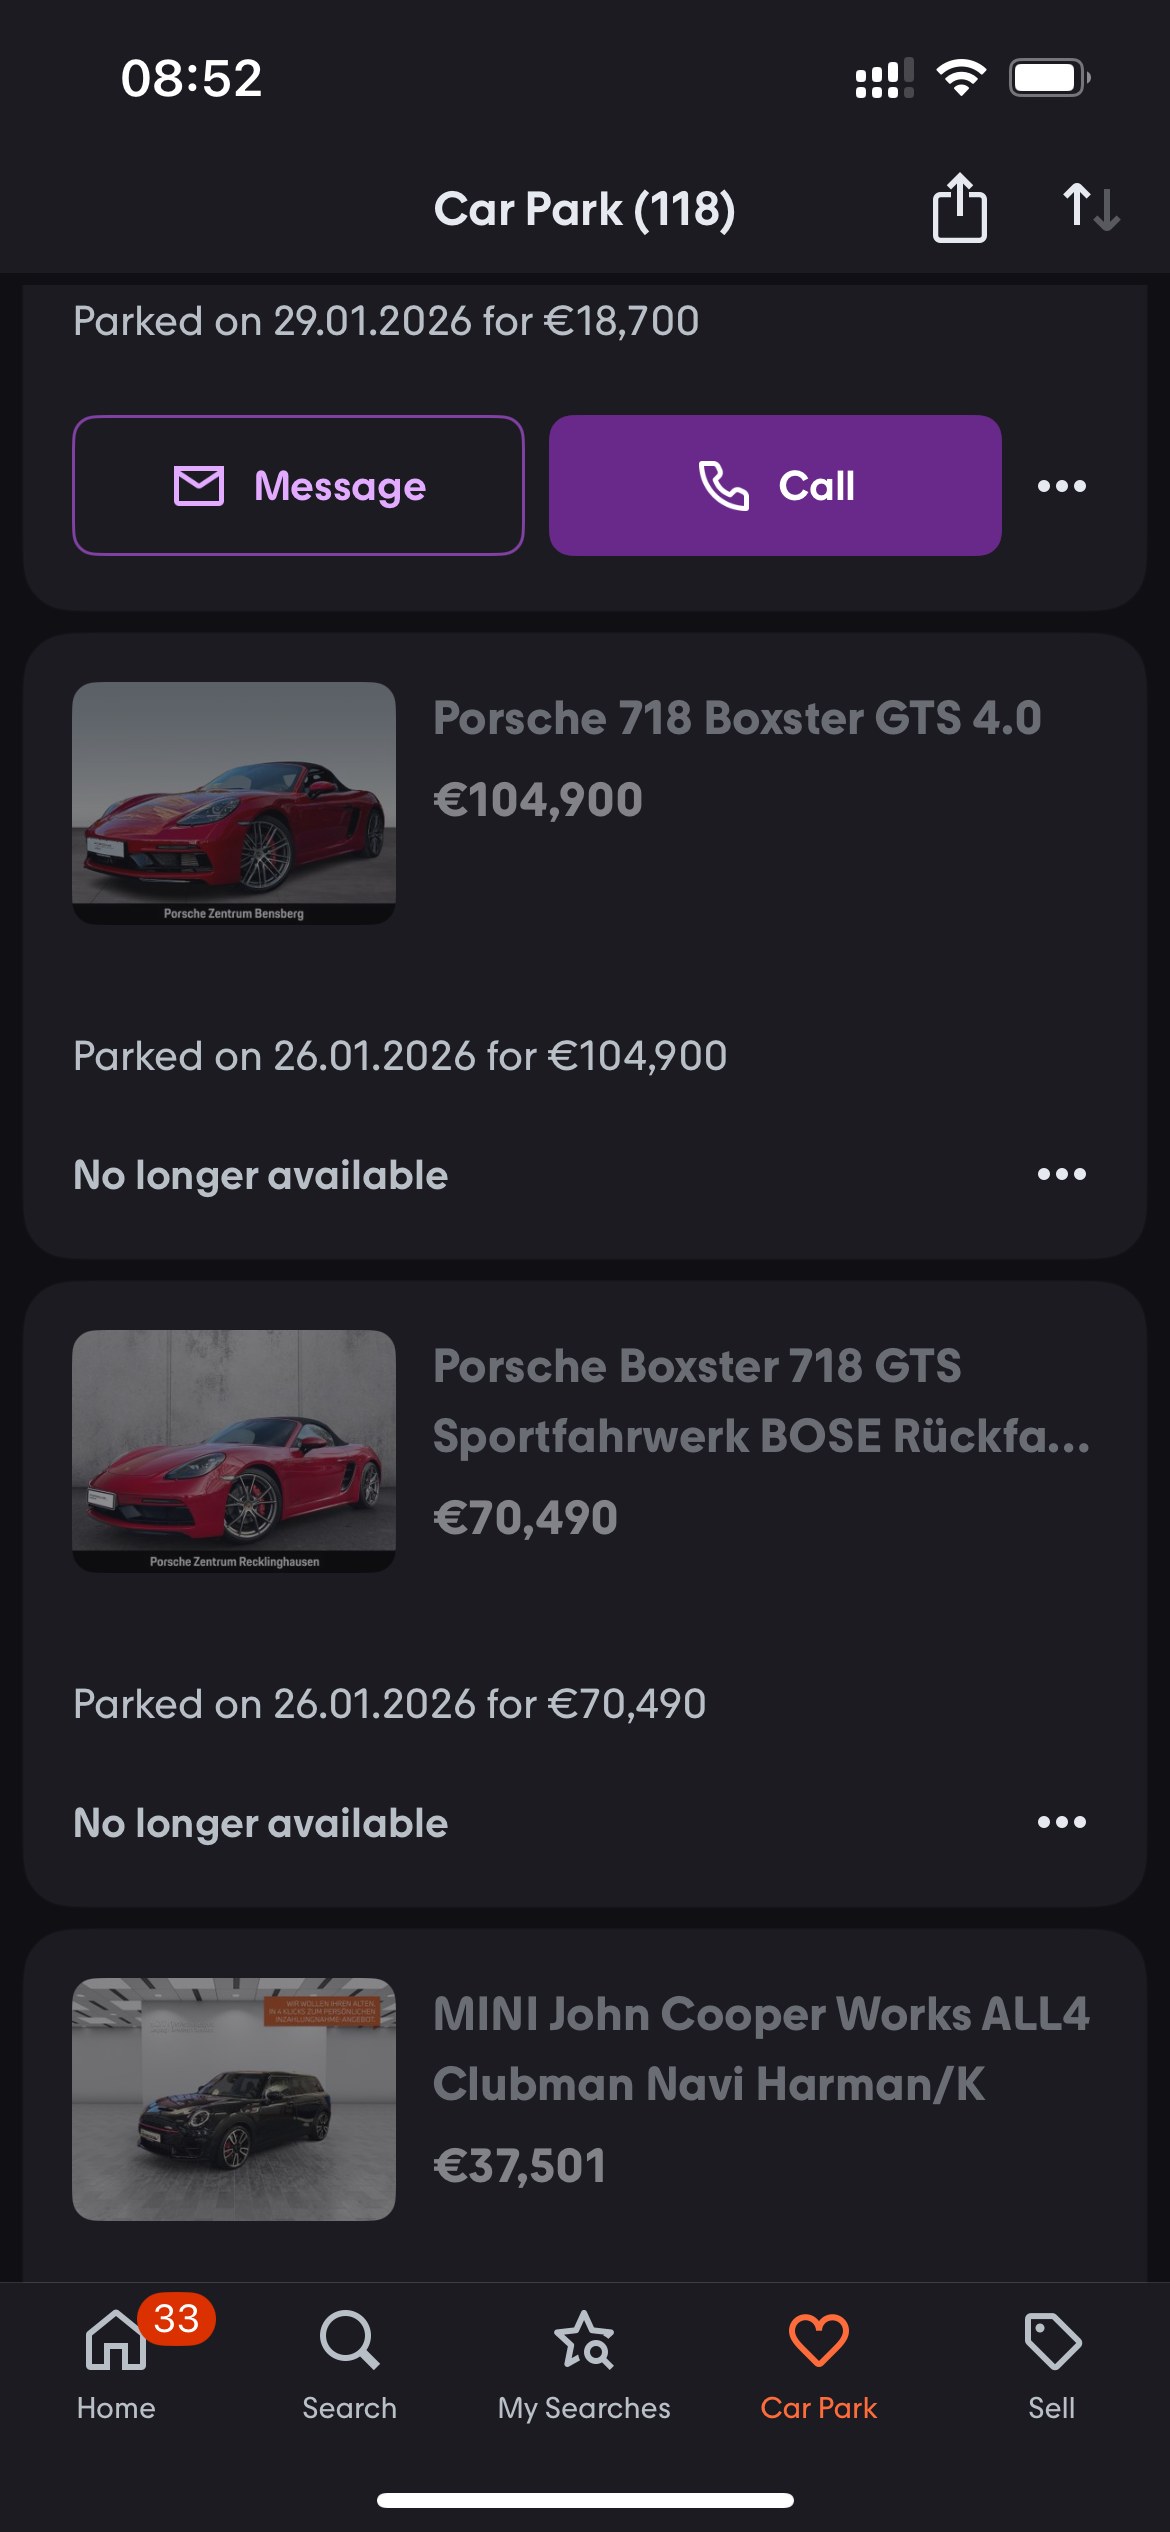Screen dimensions: 1170x2532
Task: Expand options for Porsche Boxster 718 GTS Sportfahrwerk
Action: (x=1061, y=1822)
